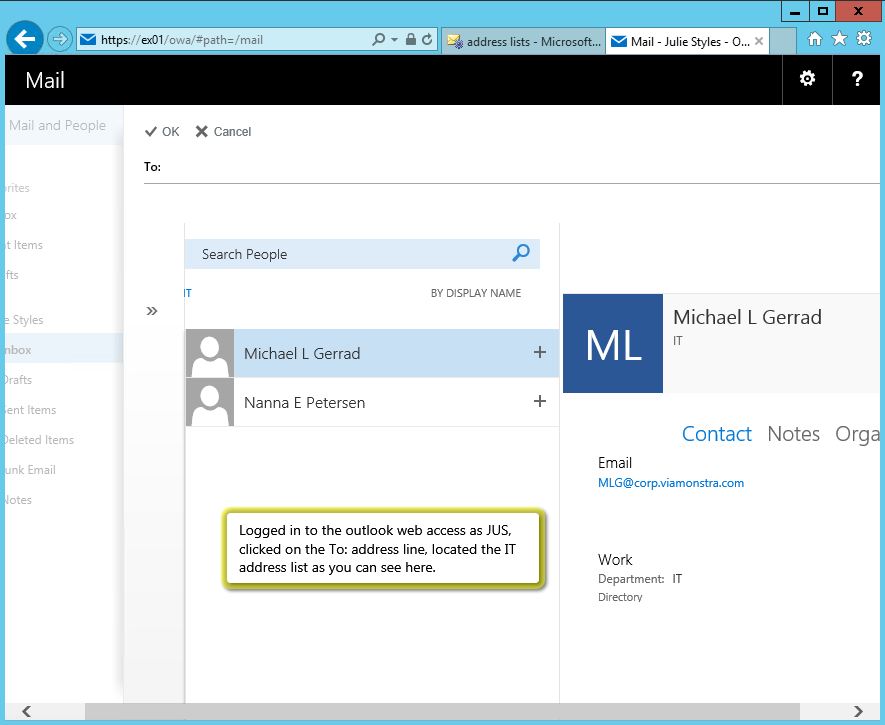This screenshot has width=885, height=725.
Task: Click the OK button
Action: point(162,132)
